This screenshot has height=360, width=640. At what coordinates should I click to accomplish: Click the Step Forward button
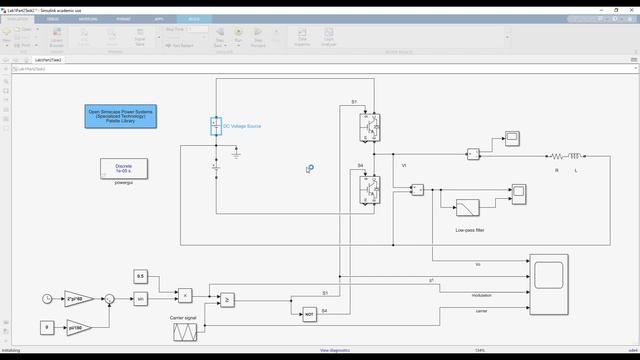(258, 37)
